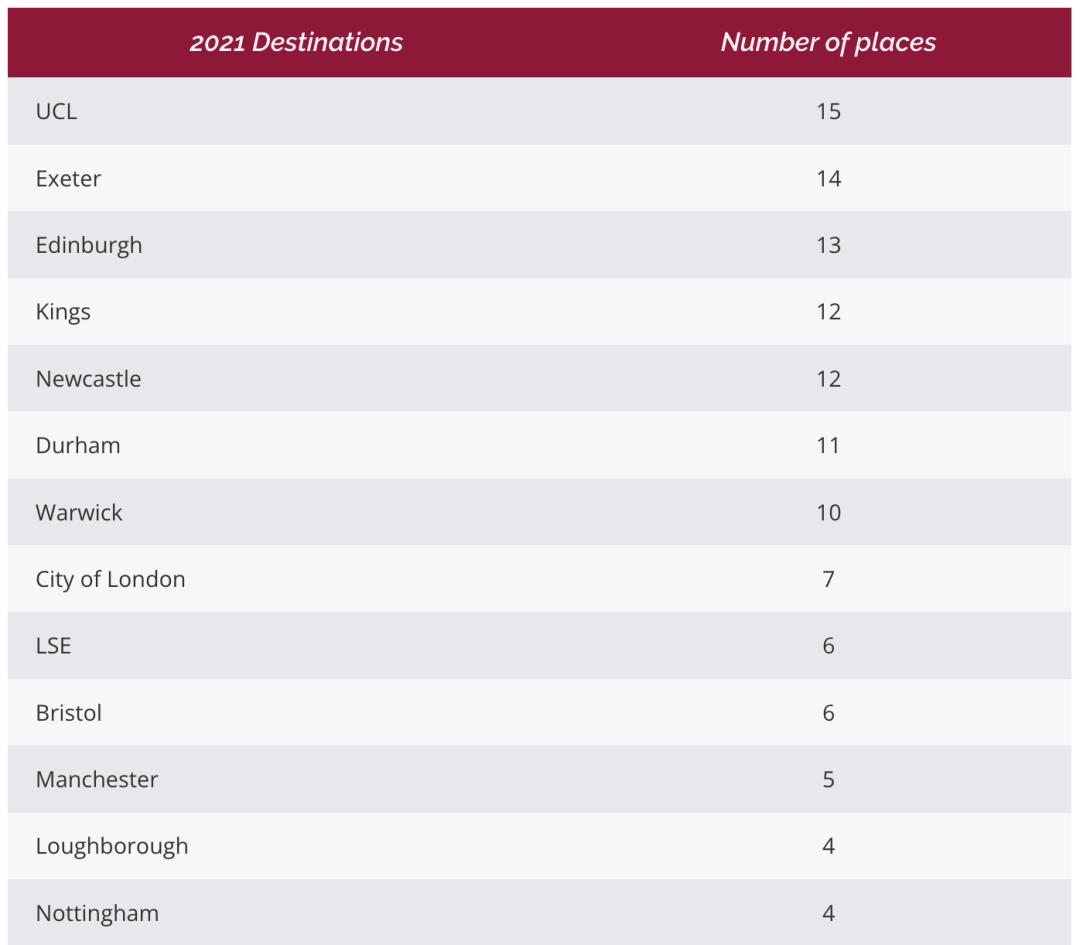The height and width of the screenshot is (945, 1080).
Task: Select the value 14 beside Exeter
Action: tap(828, 178)
